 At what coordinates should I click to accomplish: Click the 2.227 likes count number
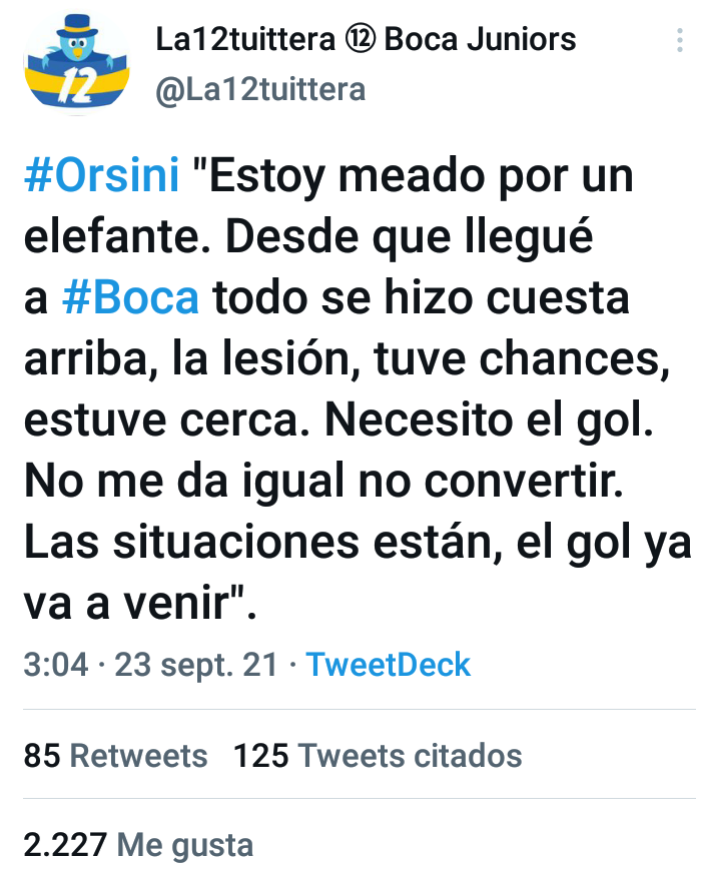65,845
